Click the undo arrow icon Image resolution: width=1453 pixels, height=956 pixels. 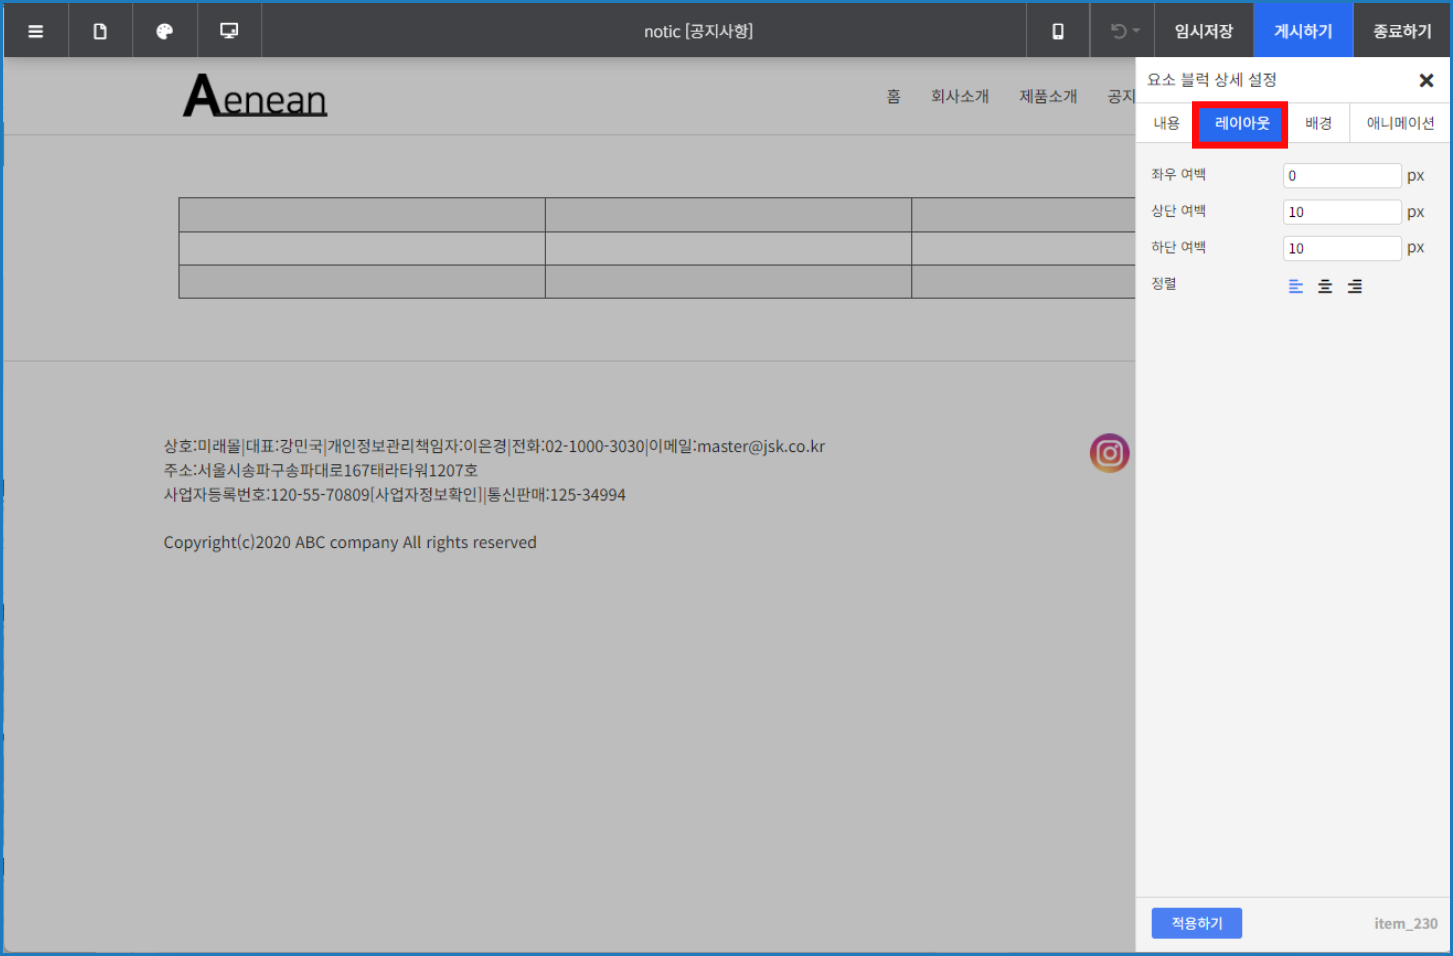pos(1118,31)
